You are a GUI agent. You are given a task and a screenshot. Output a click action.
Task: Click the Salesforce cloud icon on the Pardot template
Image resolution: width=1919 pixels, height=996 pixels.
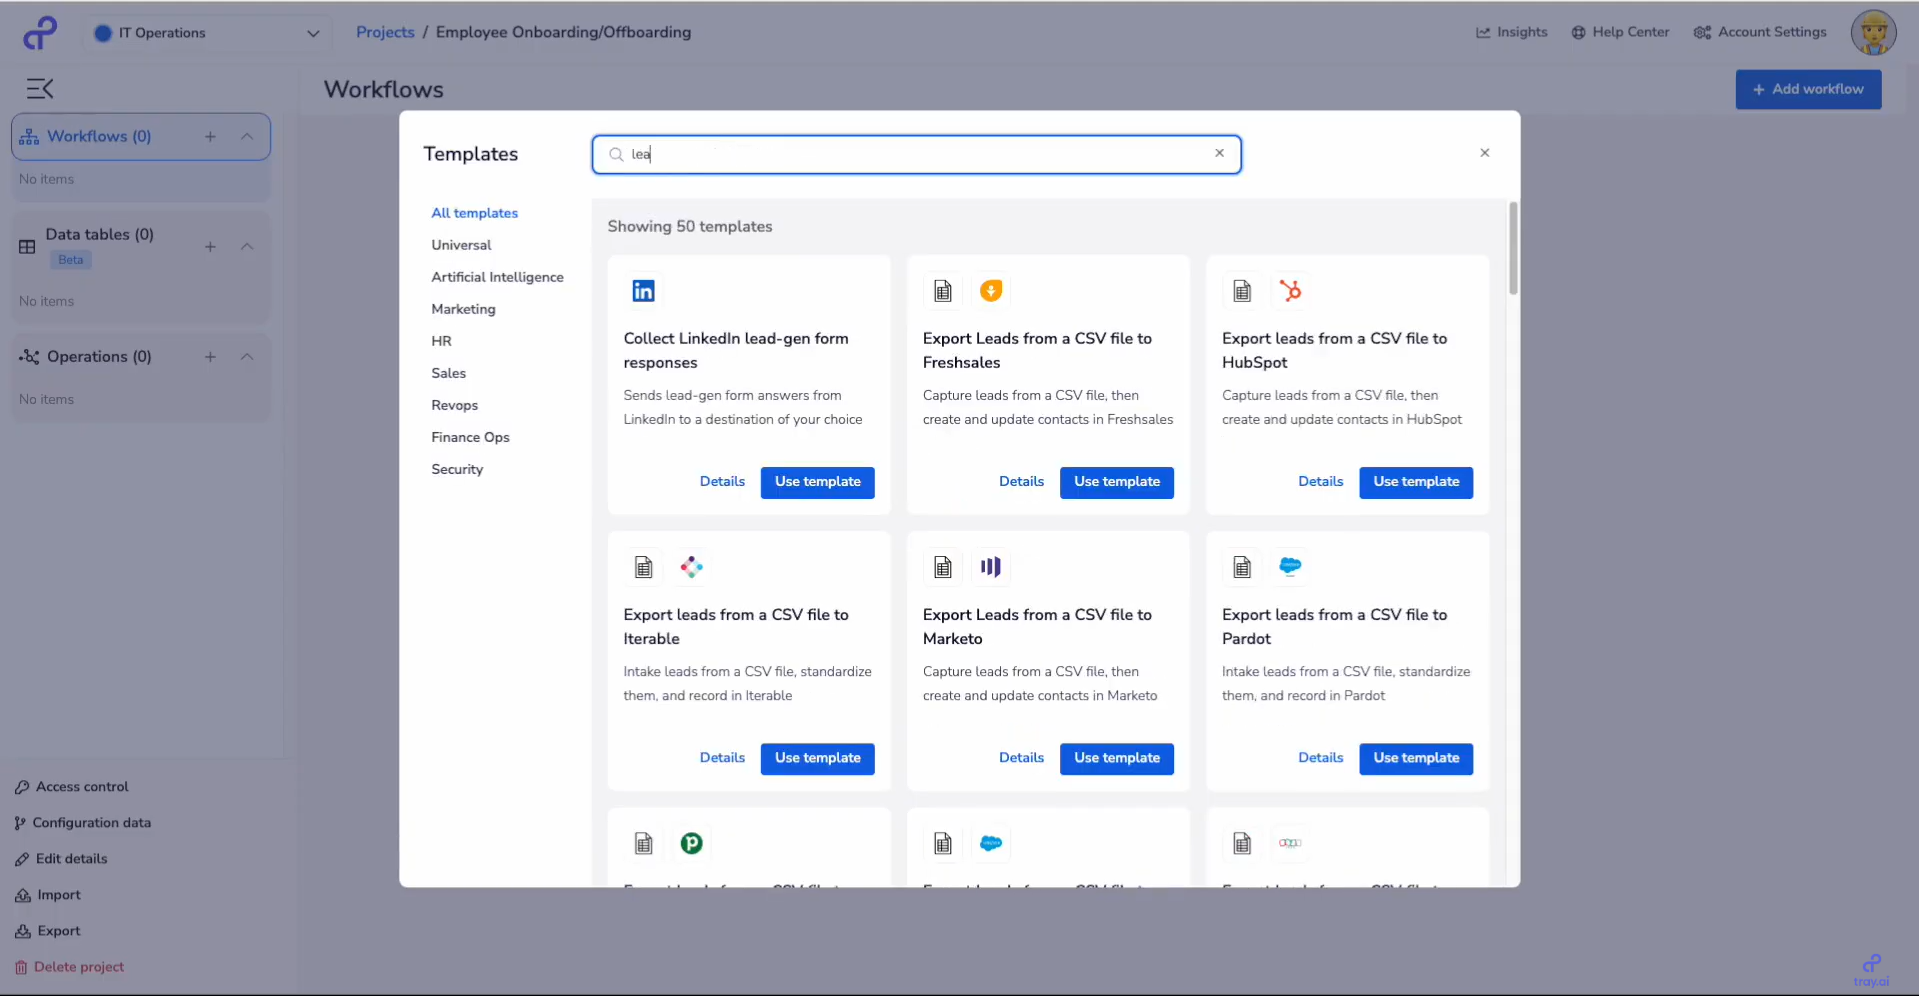pyautogui.click(x=1290, y=567)
